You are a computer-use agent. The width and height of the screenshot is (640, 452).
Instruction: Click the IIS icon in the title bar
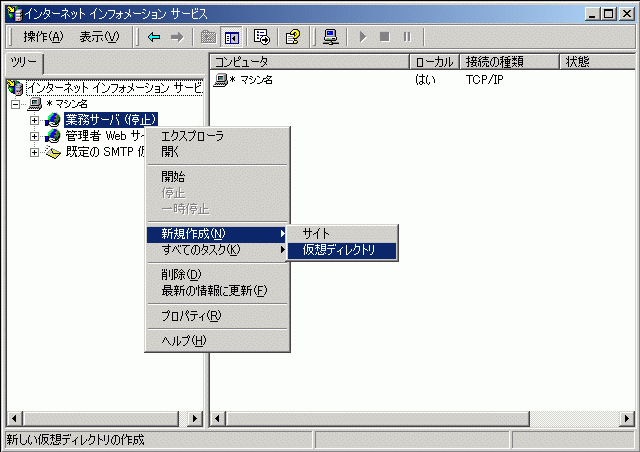click(x=15, y=13)
